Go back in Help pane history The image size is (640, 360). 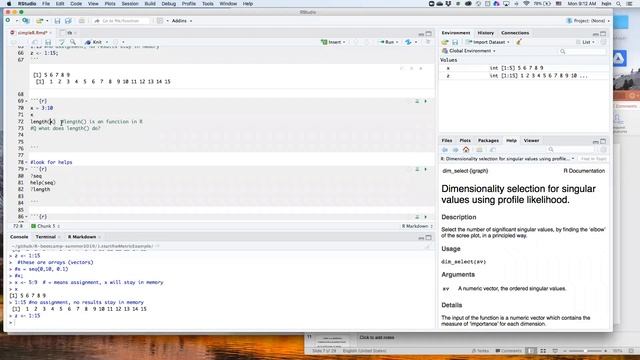pos(445,150)
